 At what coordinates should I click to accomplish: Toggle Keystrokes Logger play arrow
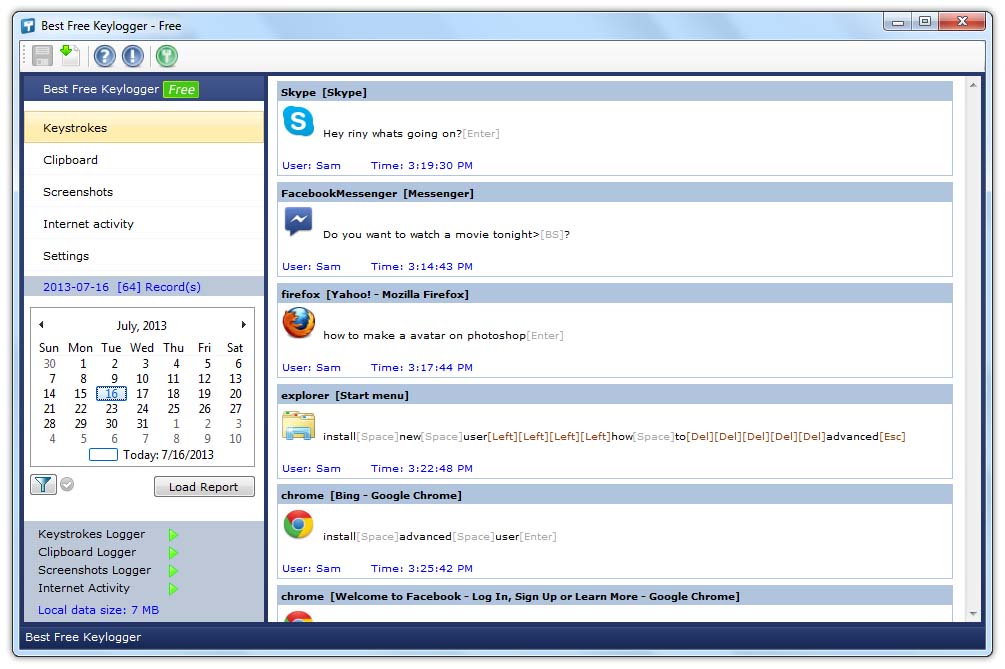click(x=173, y=534)
